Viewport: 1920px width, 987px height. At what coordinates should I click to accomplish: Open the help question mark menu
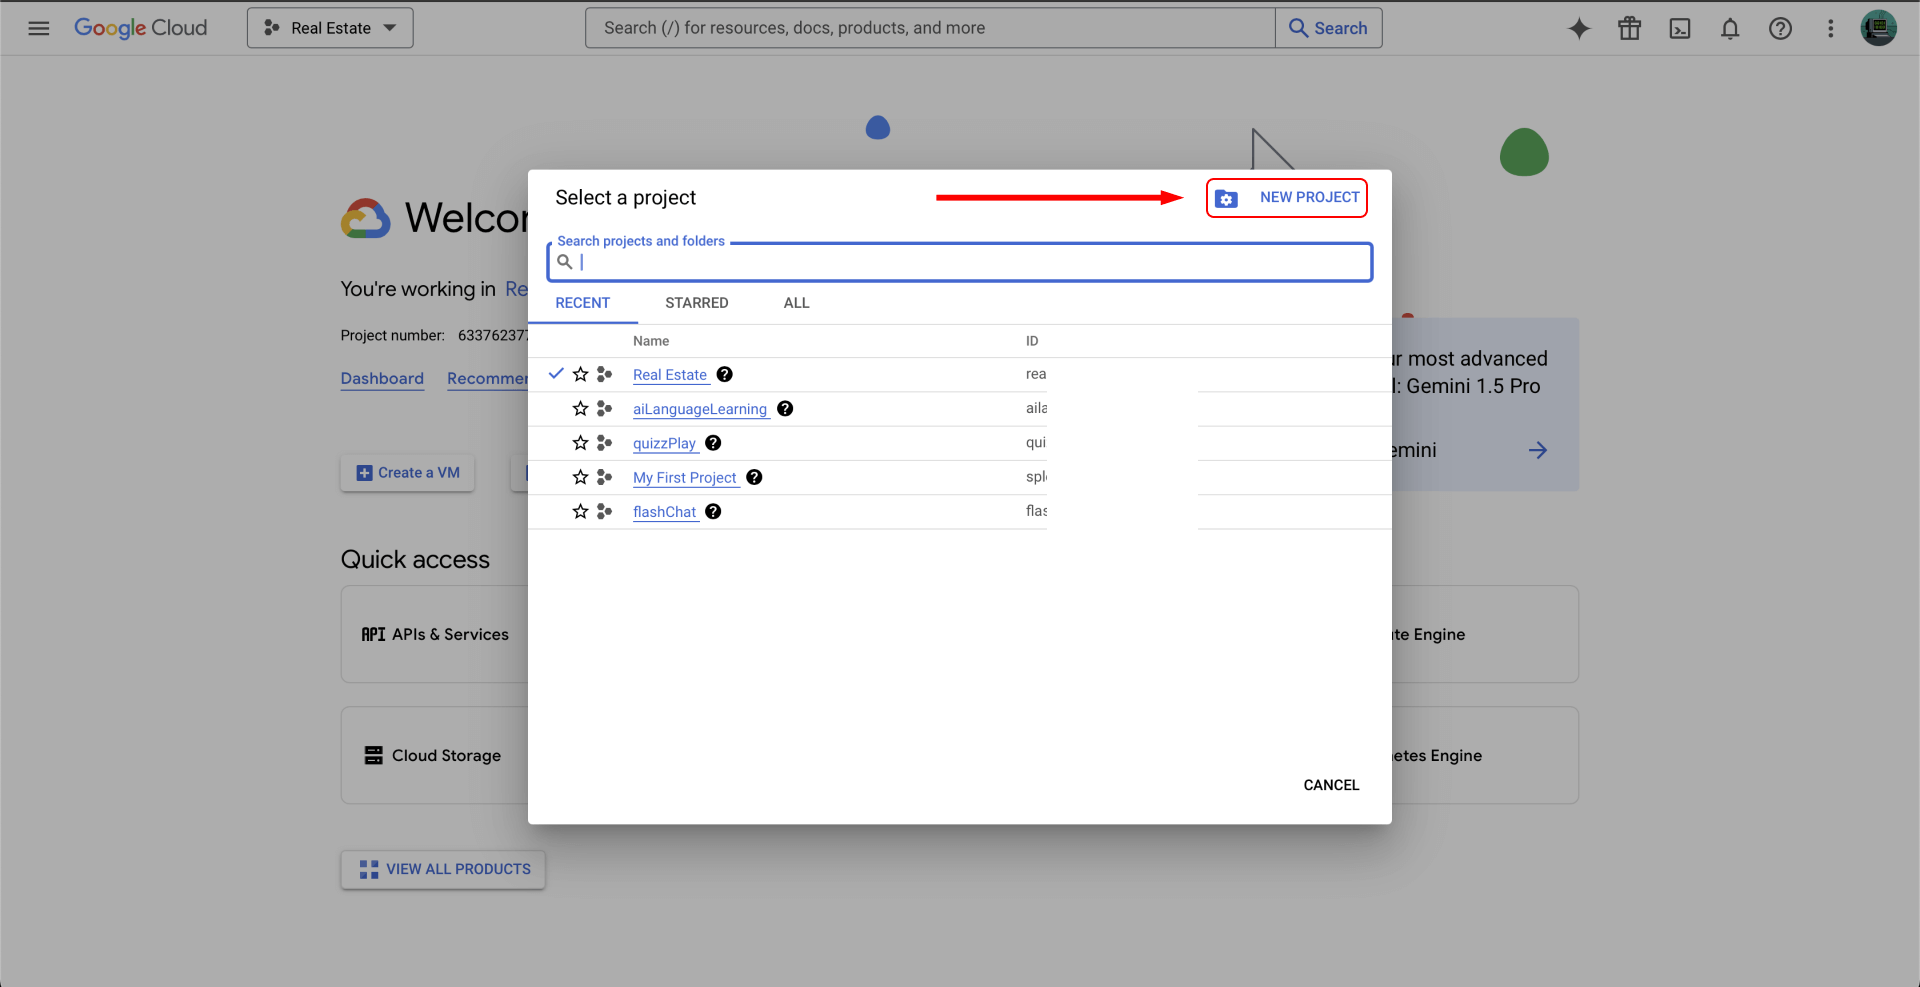tap(1780, 28)
